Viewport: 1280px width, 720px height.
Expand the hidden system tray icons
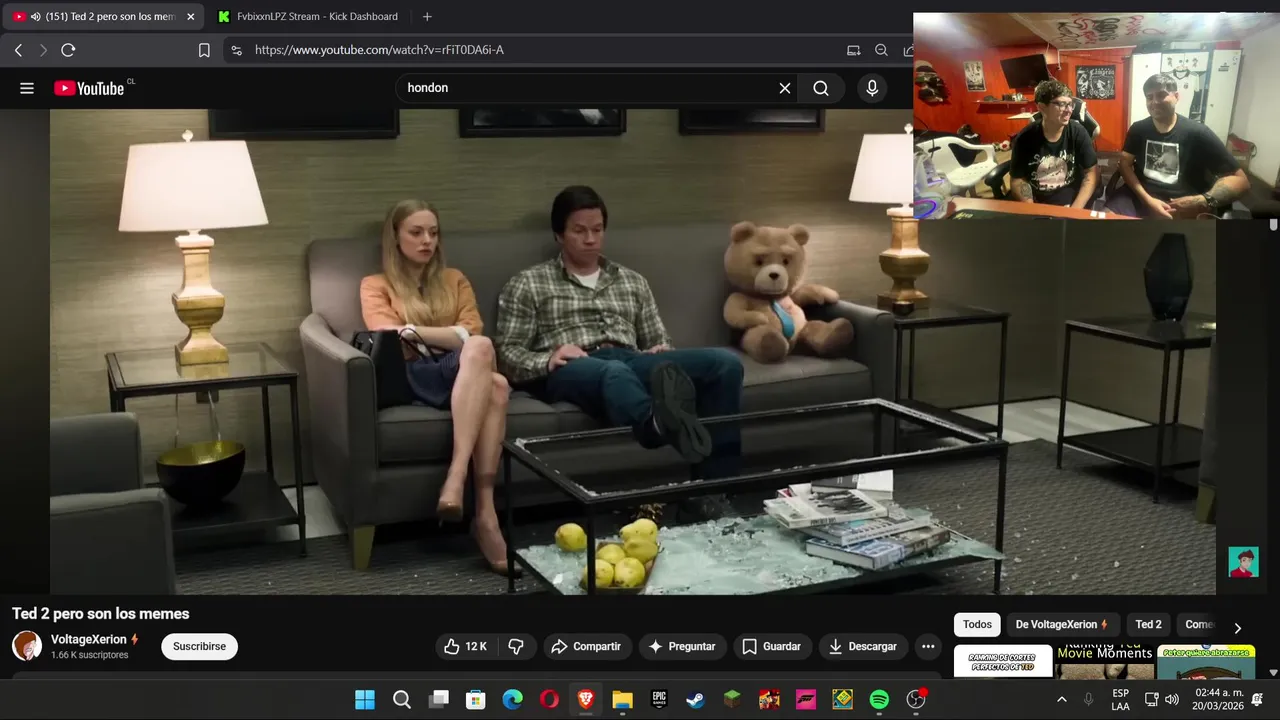click(x=1061, y=700)
